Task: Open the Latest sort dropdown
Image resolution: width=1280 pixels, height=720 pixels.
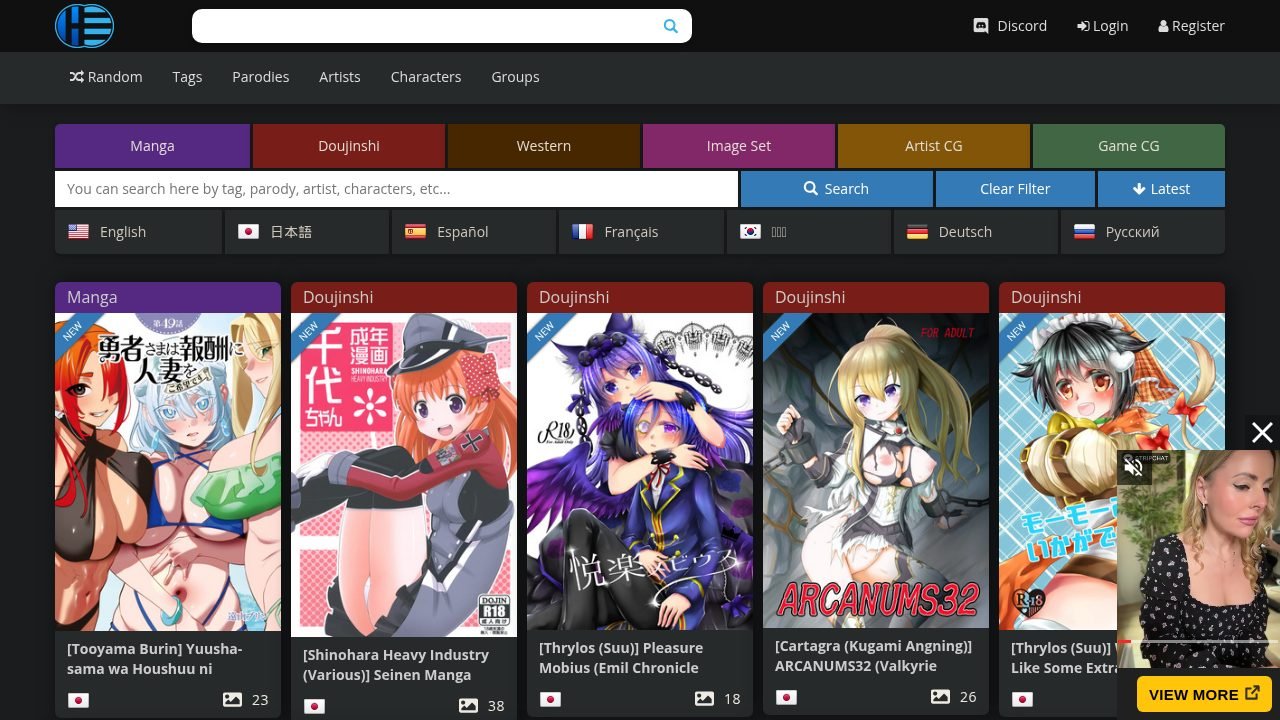Action: pos(1161,189)
